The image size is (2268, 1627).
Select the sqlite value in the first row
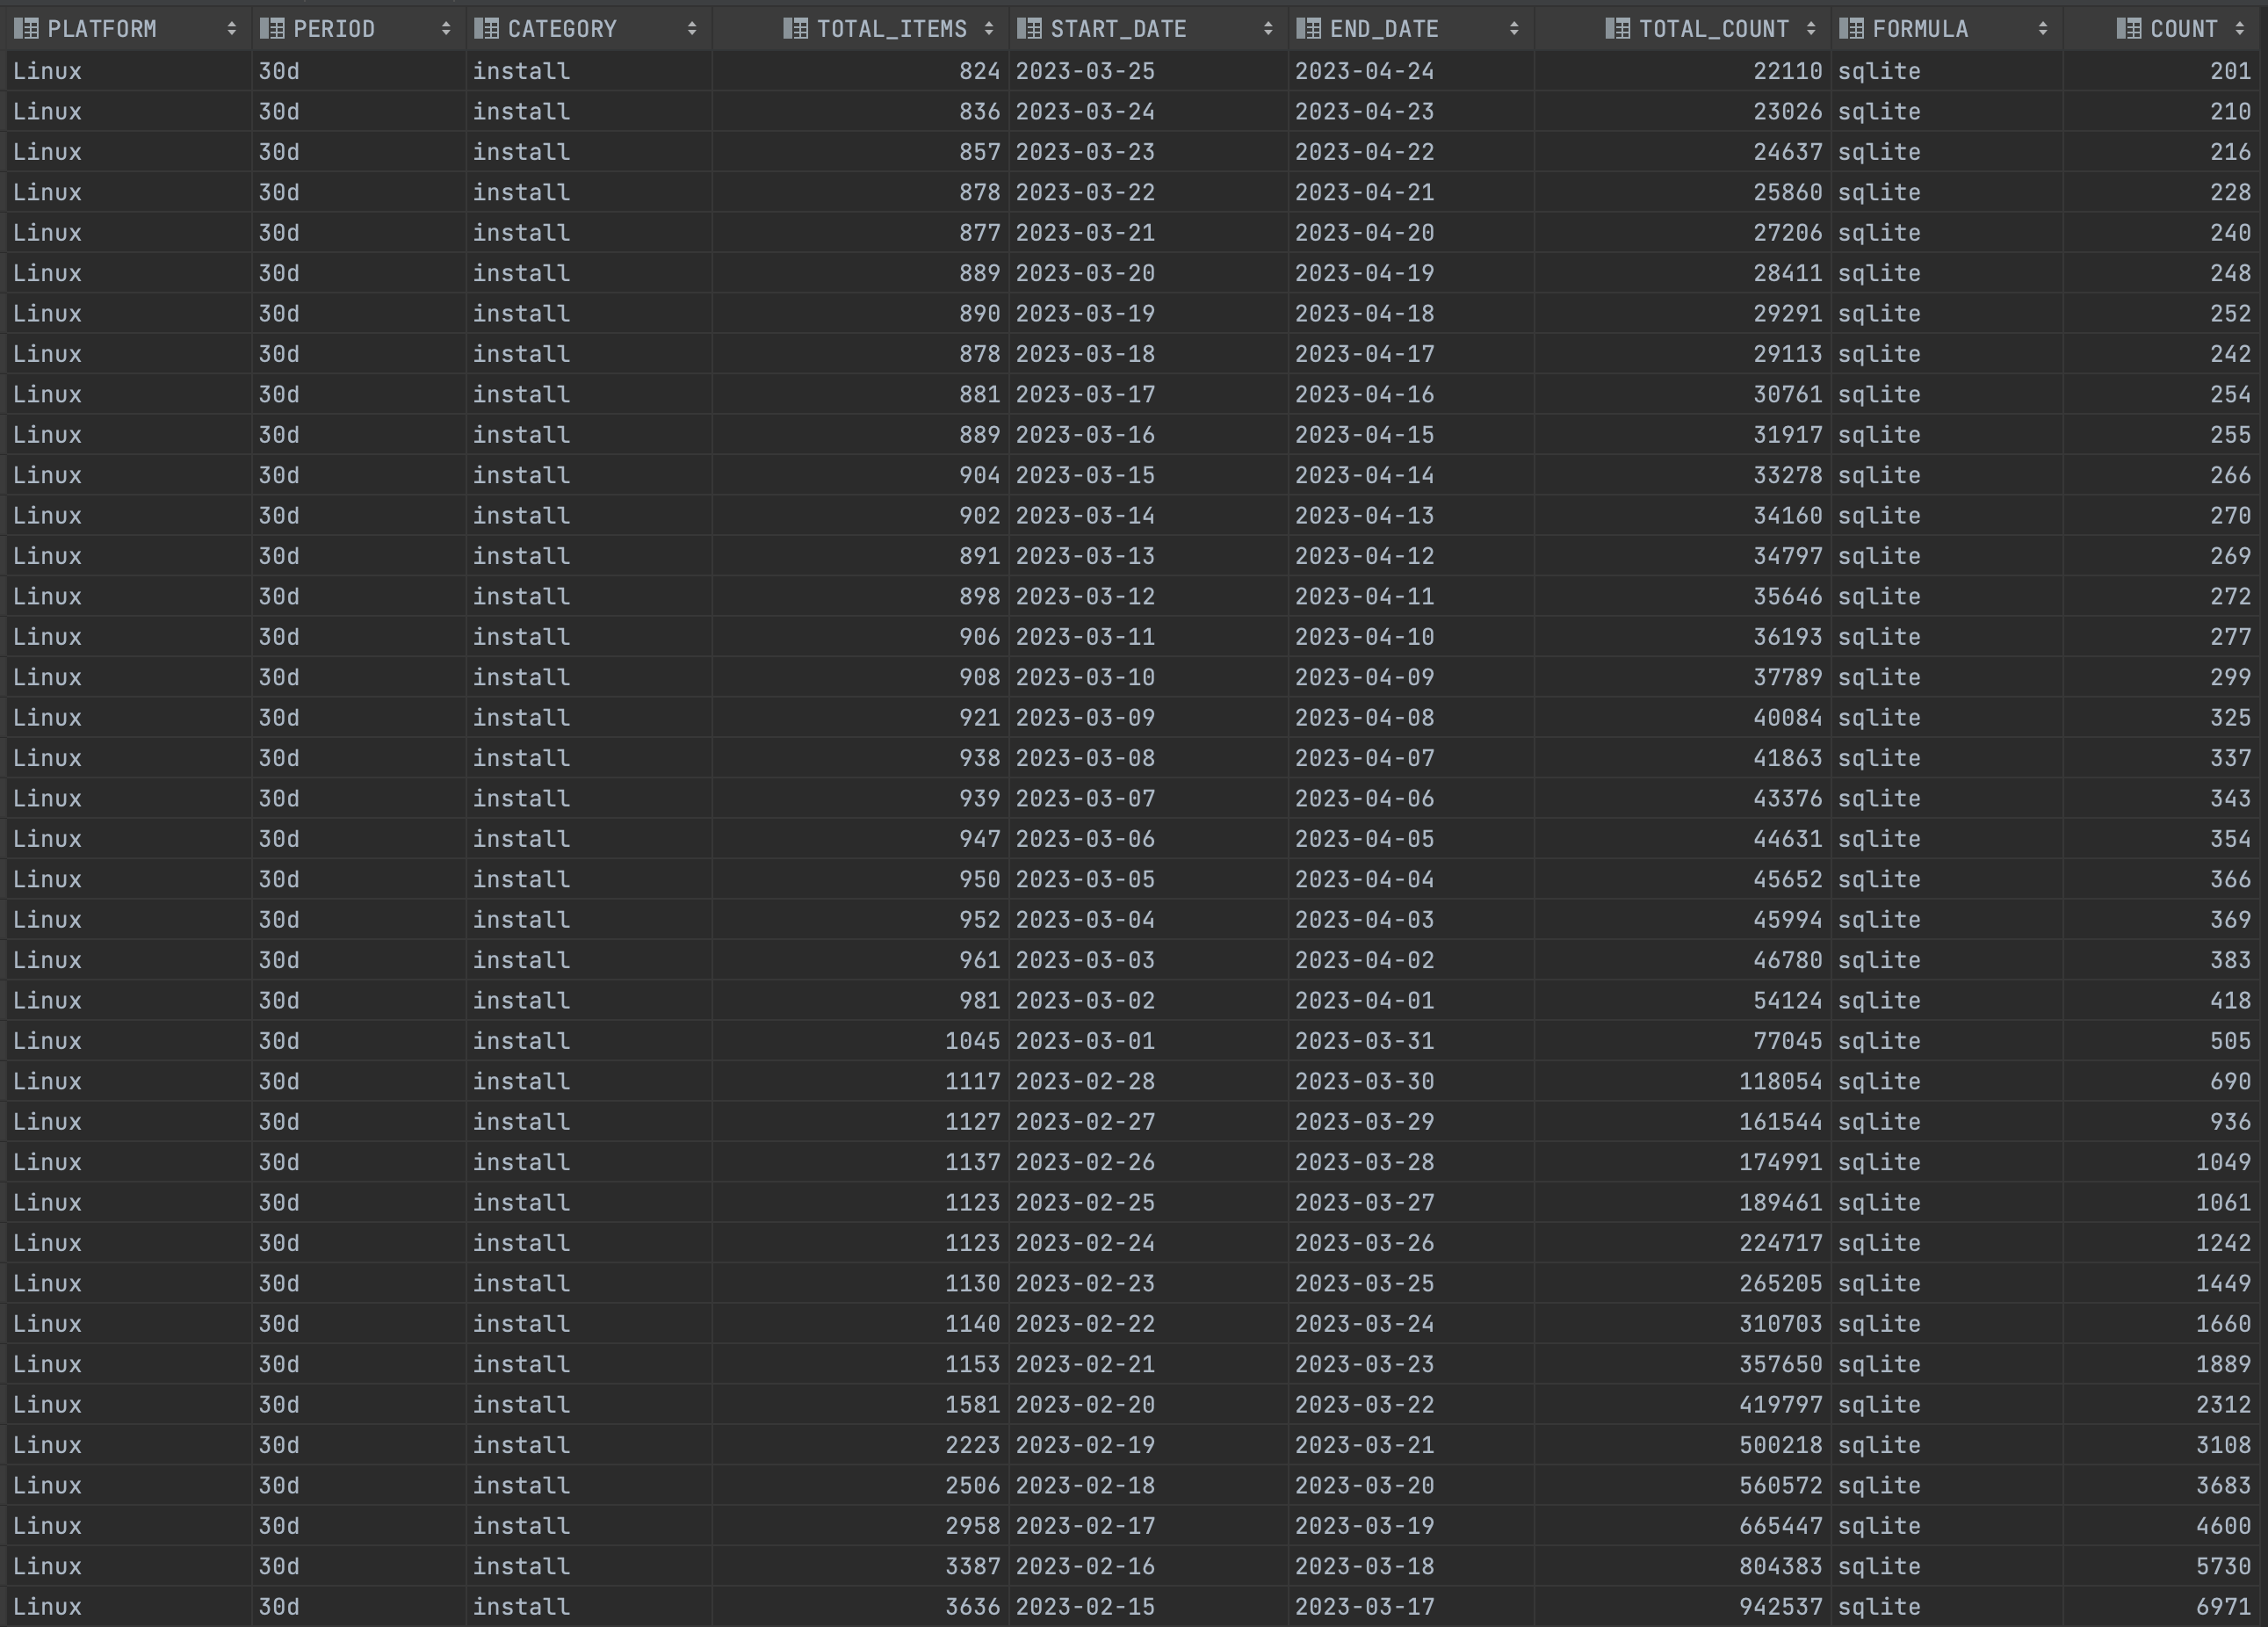coord(1880,71)
